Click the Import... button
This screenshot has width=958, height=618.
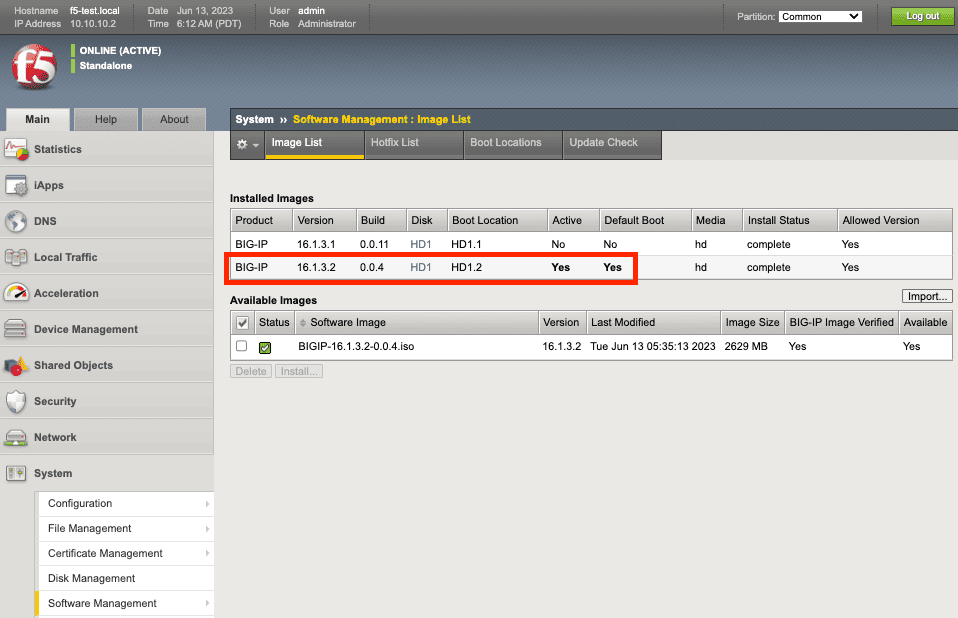[927, 296]
